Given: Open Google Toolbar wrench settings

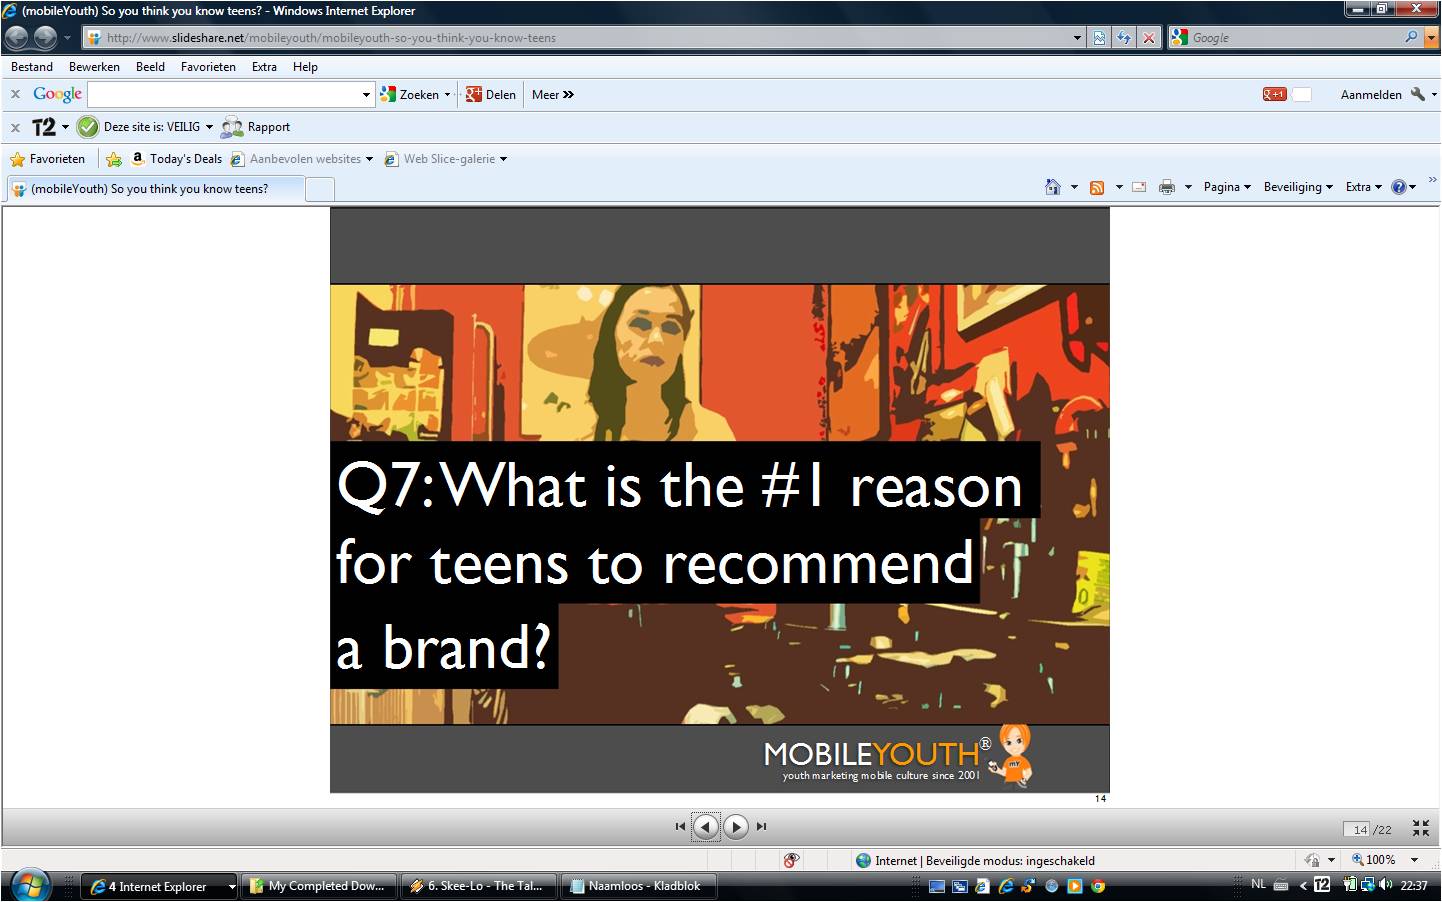Looking at the screenshot, I should point(1417,94).
